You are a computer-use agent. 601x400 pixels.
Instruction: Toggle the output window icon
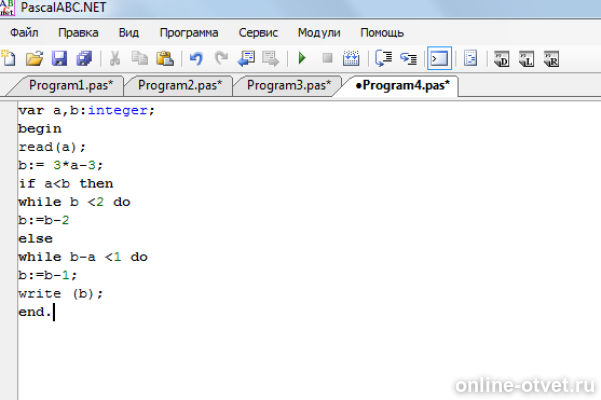point(439,59)
